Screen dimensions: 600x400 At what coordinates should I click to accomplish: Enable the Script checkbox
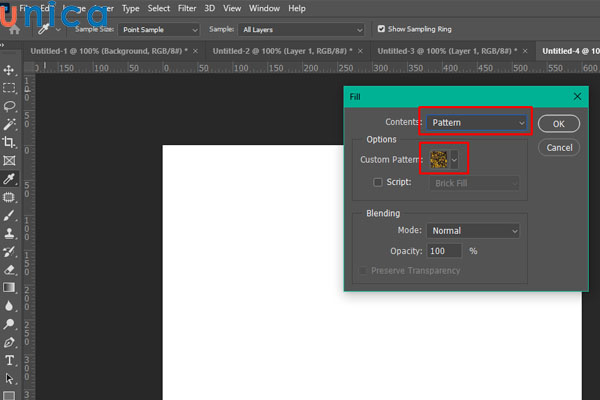pos(378,183)
